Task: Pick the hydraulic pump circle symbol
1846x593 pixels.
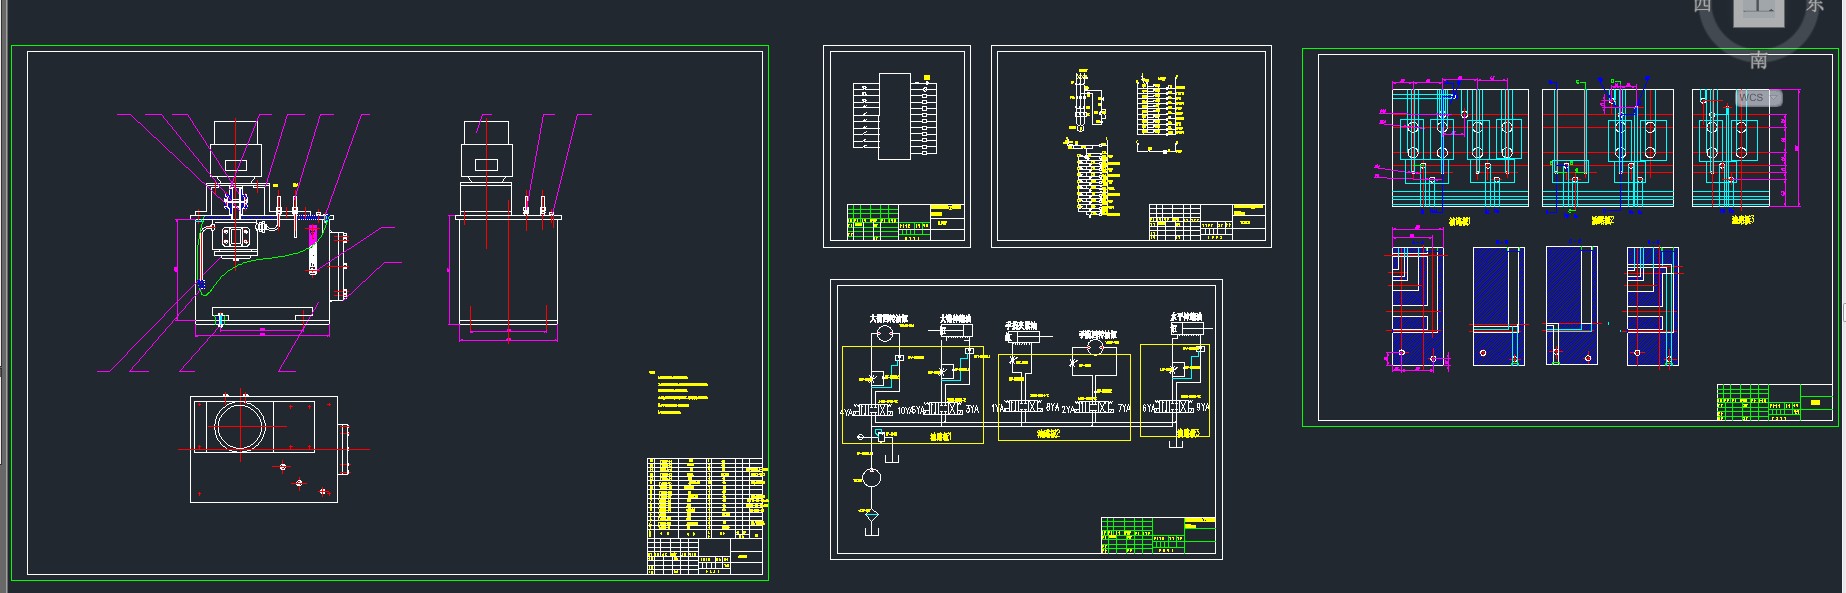Action: pos(872,478)
